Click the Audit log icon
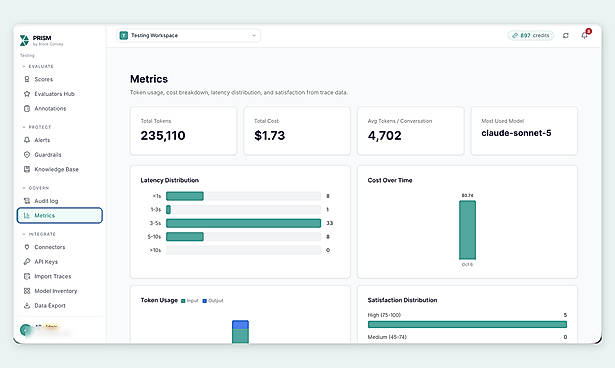The width and height of the screenshot is (615, 368). coord(27,201)
